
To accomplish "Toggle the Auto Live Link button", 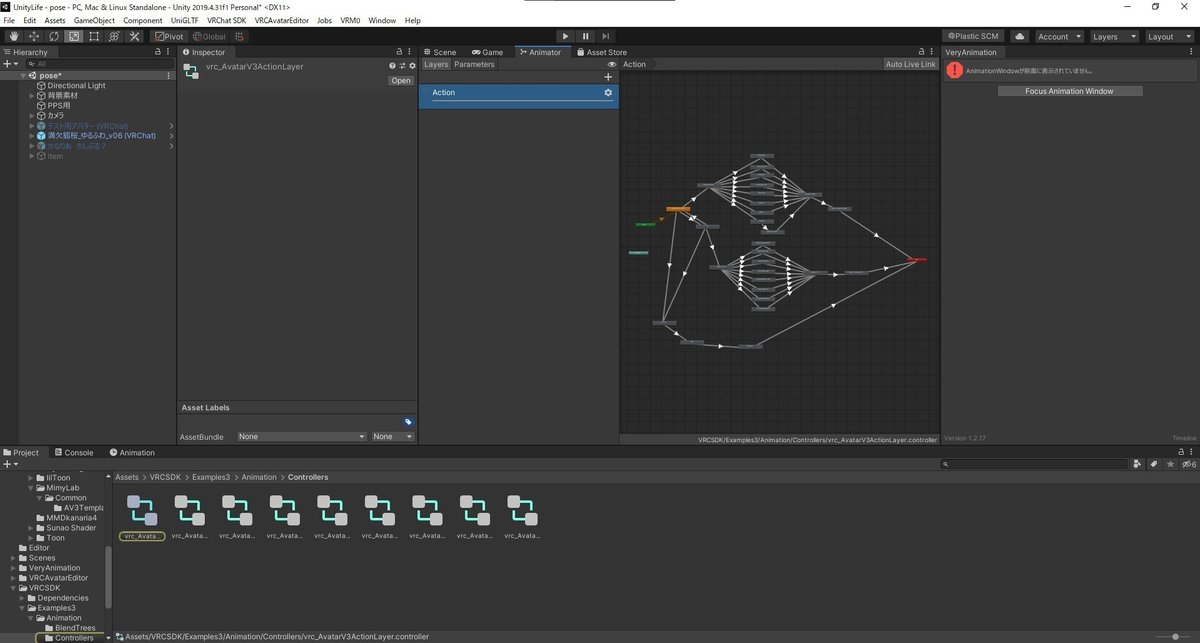I will pos(910,64).
